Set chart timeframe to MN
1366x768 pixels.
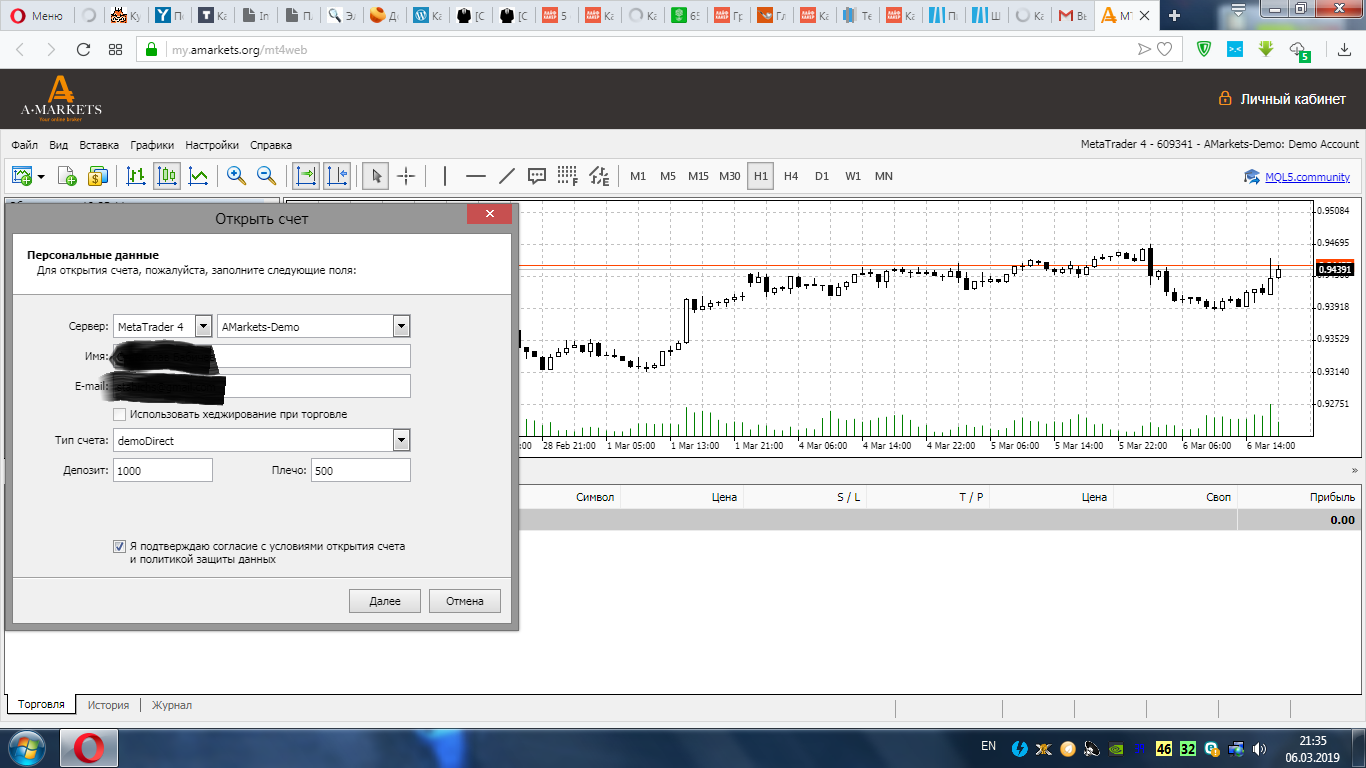click(x=884, y=176)
